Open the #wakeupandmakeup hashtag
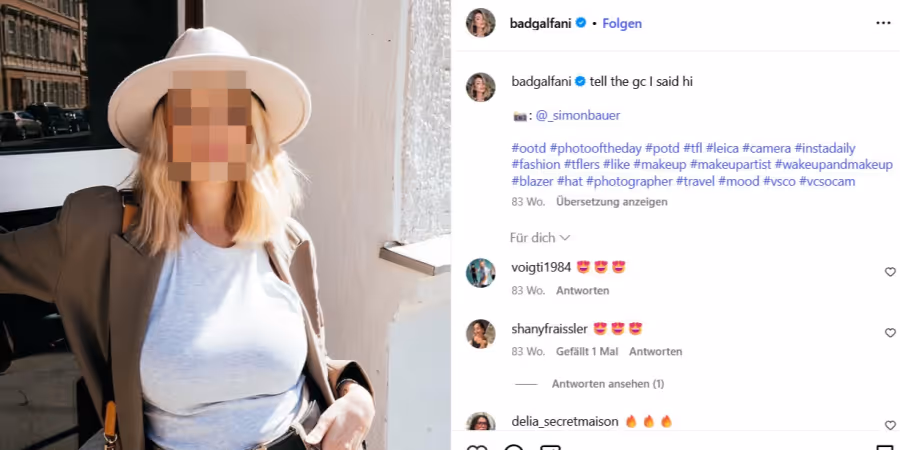900x450 pixels. [834, 165]
